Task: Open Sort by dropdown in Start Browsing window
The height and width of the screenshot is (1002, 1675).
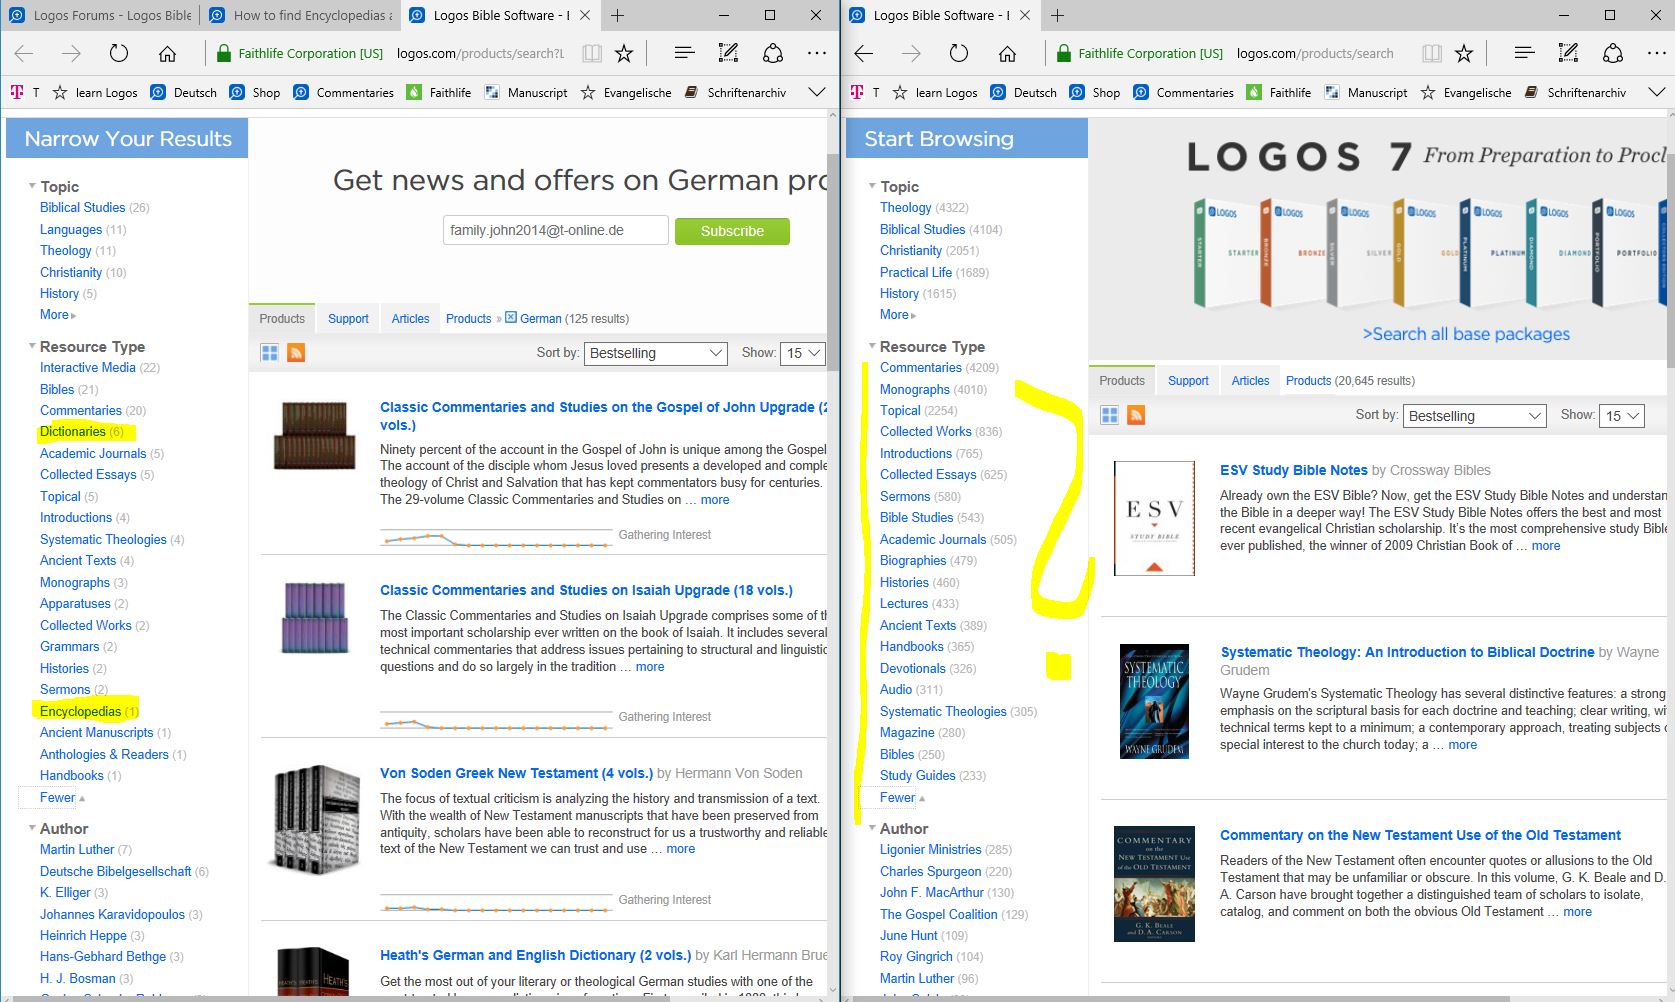Action: (1475, 416)
